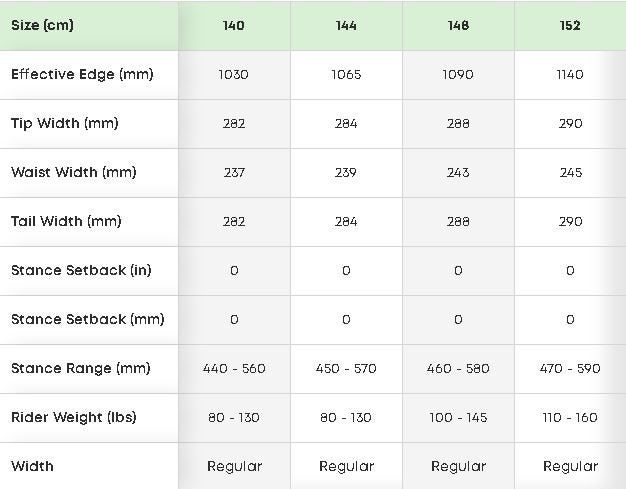The height and width of the screenshot is (489, 626).
Task: Click the Size (cm) header cell
Action: (x=42, y=25)
